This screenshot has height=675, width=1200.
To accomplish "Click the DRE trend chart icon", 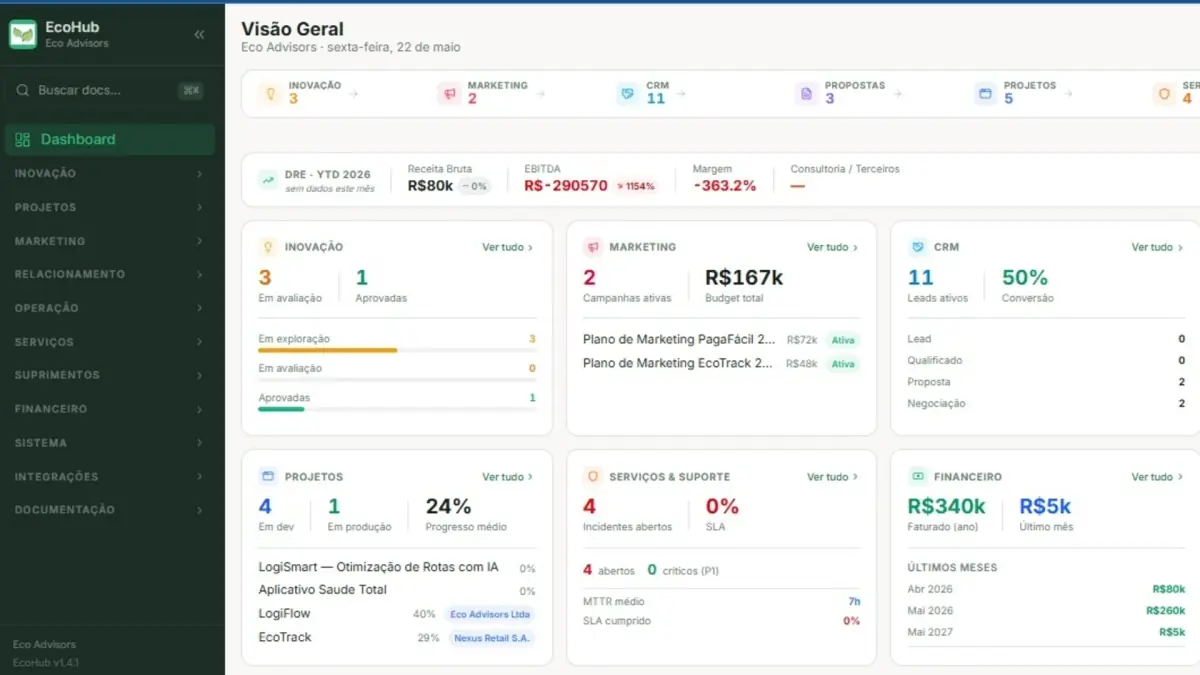I will pos(268,180).
